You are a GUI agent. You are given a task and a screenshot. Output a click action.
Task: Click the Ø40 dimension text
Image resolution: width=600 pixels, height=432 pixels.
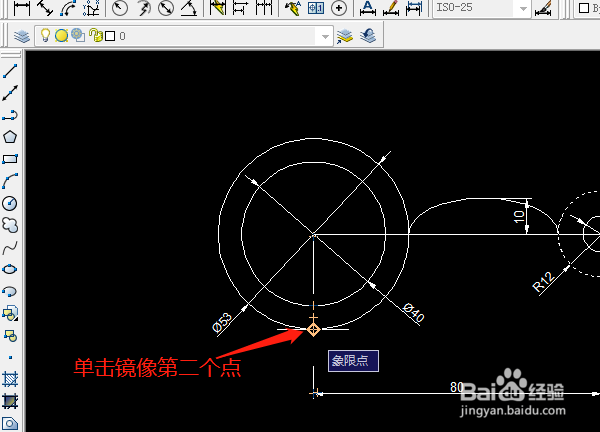(414, 313)
